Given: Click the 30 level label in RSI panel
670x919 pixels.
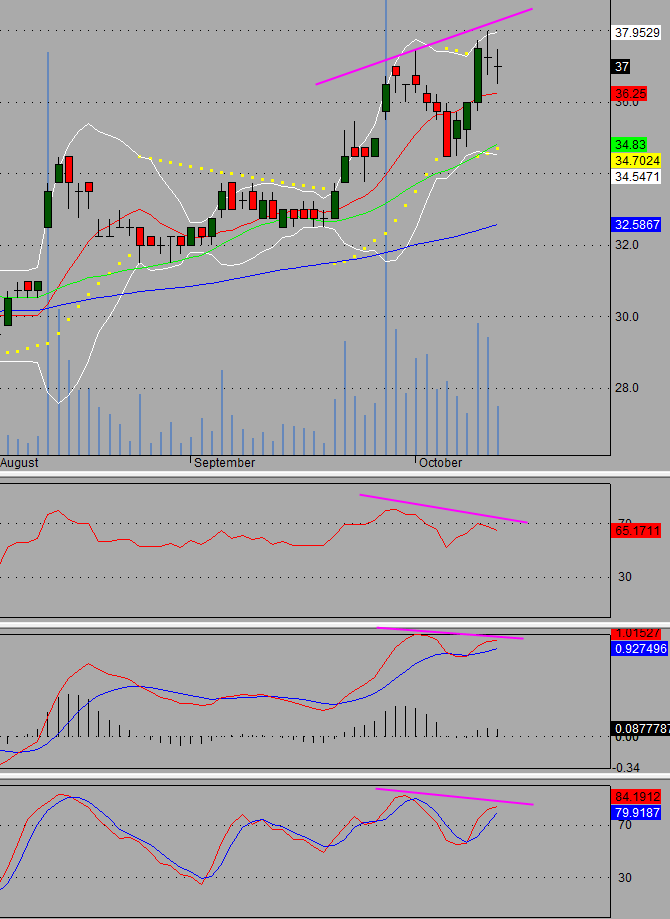Looking at the screenshot, I should (x=625, y=577).
